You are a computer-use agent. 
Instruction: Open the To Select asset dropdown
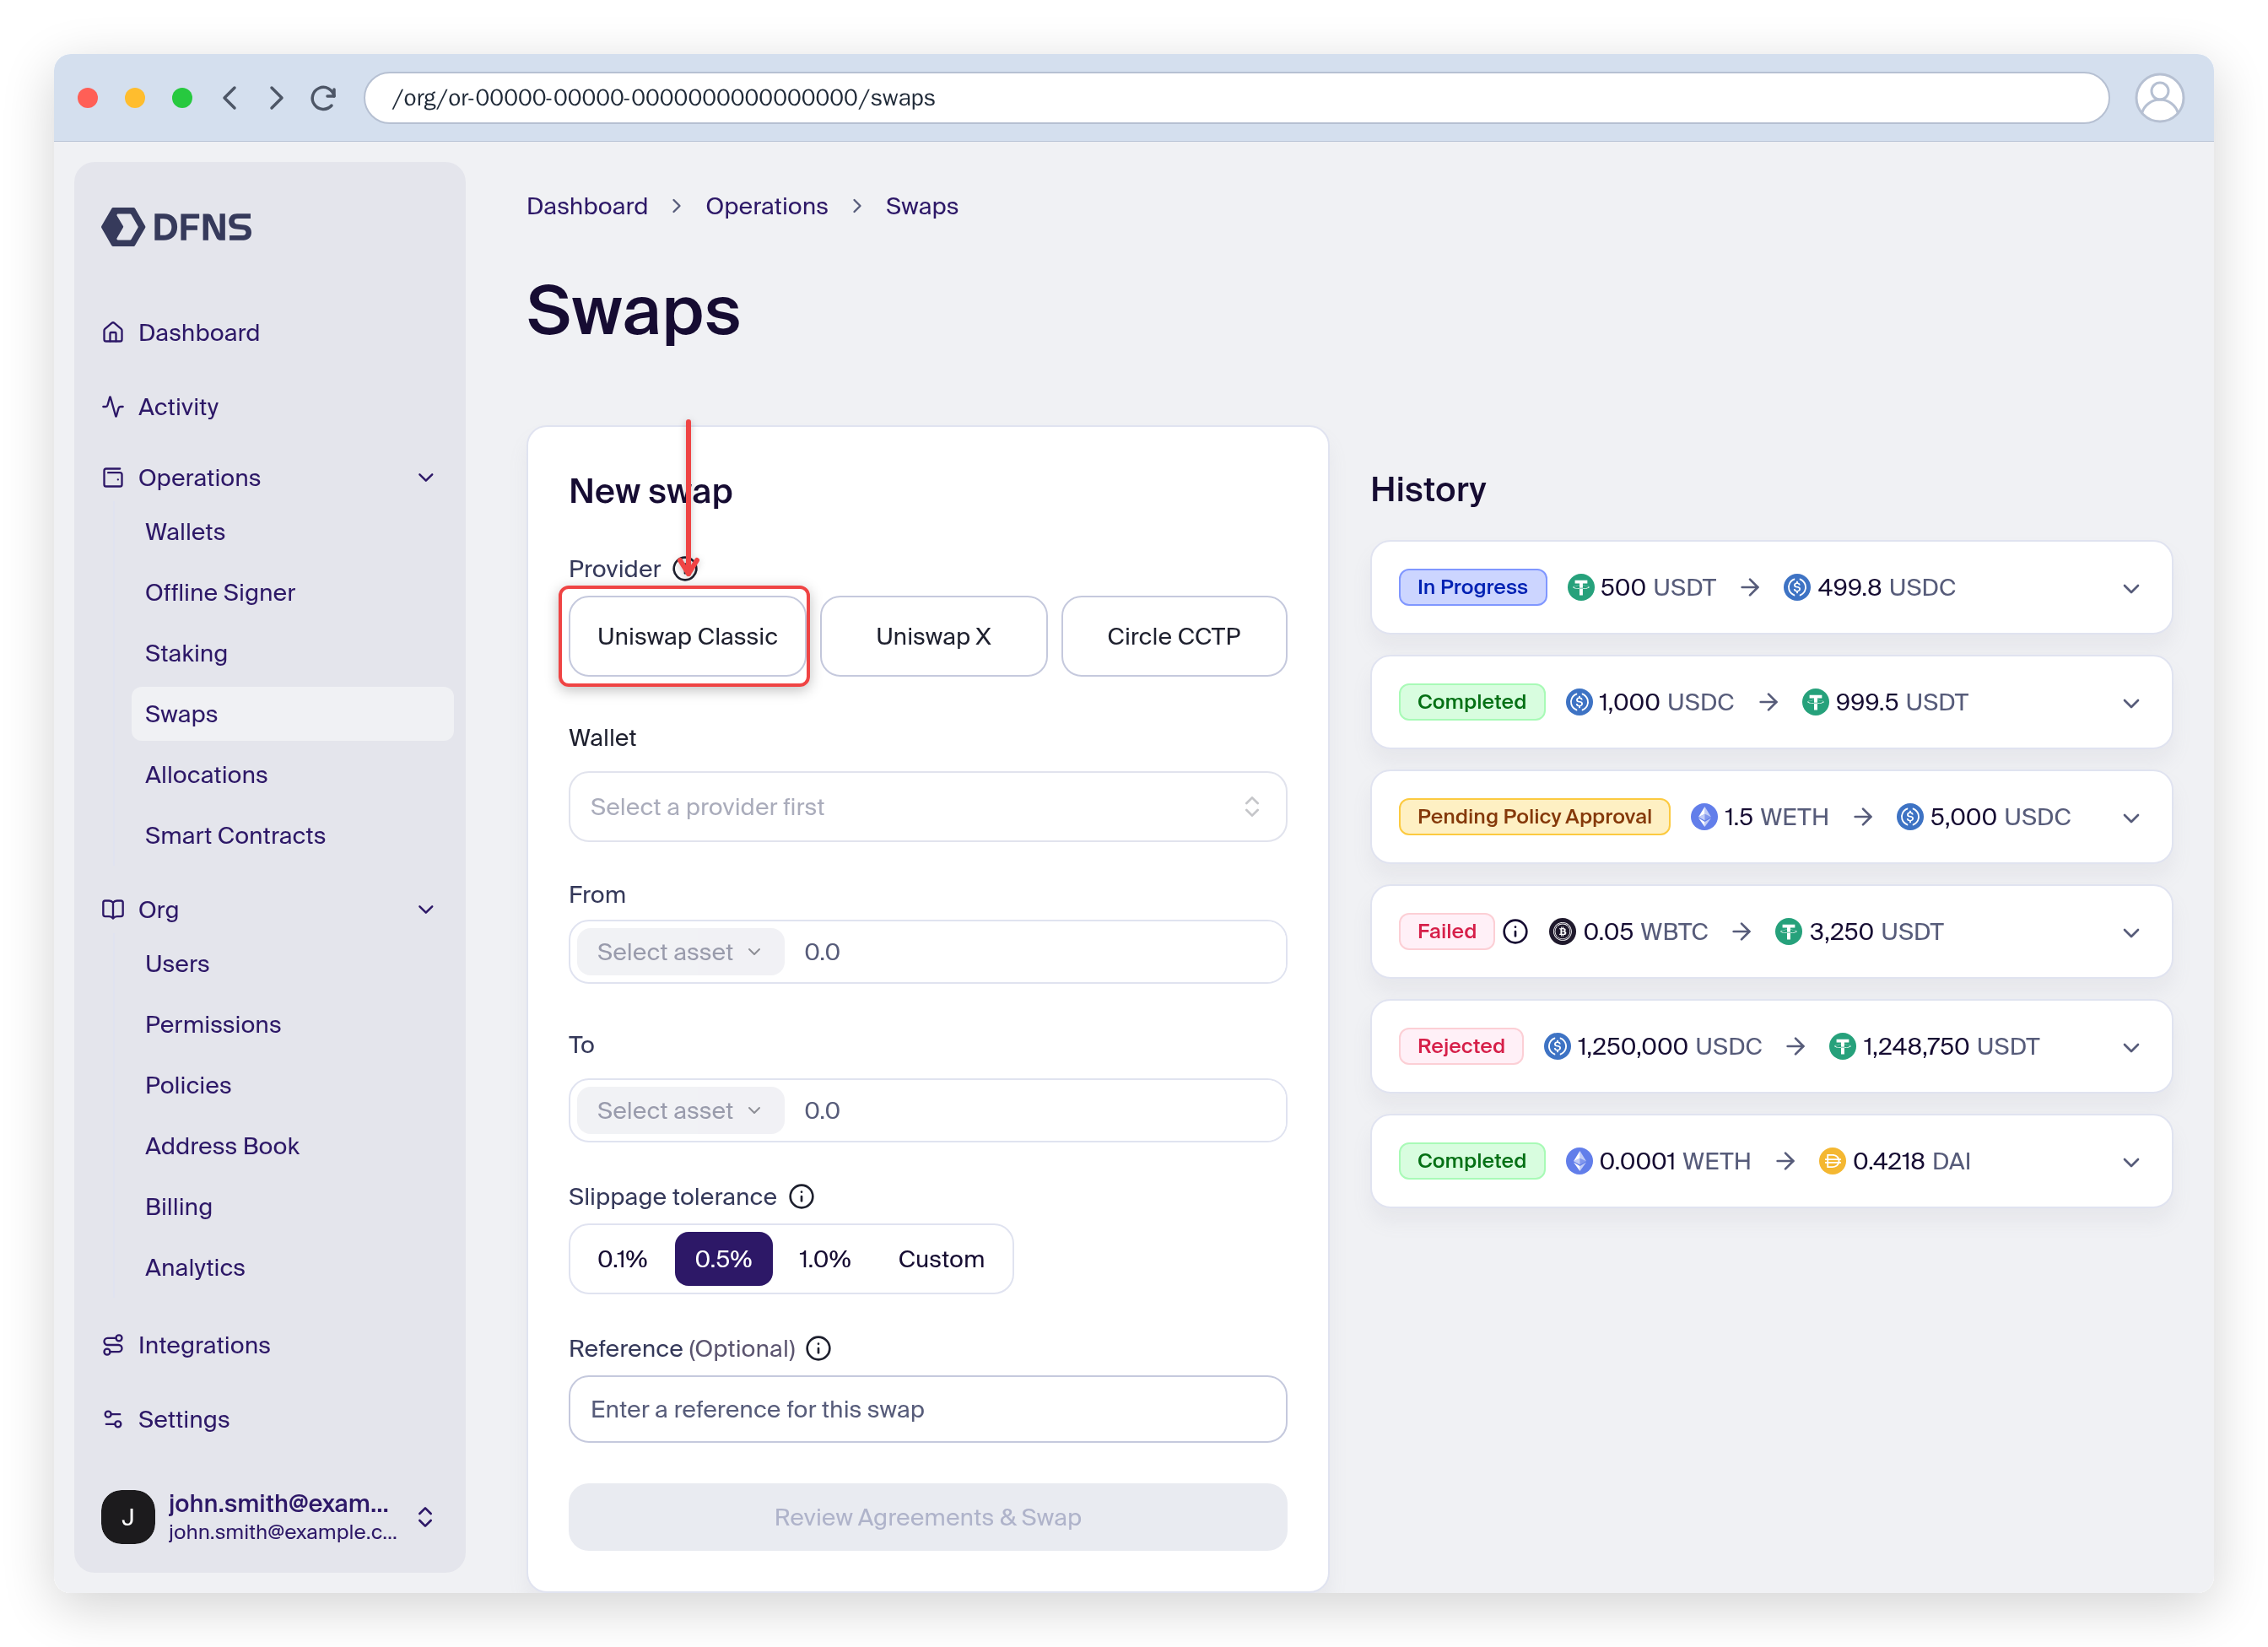tap(680, 1110)
